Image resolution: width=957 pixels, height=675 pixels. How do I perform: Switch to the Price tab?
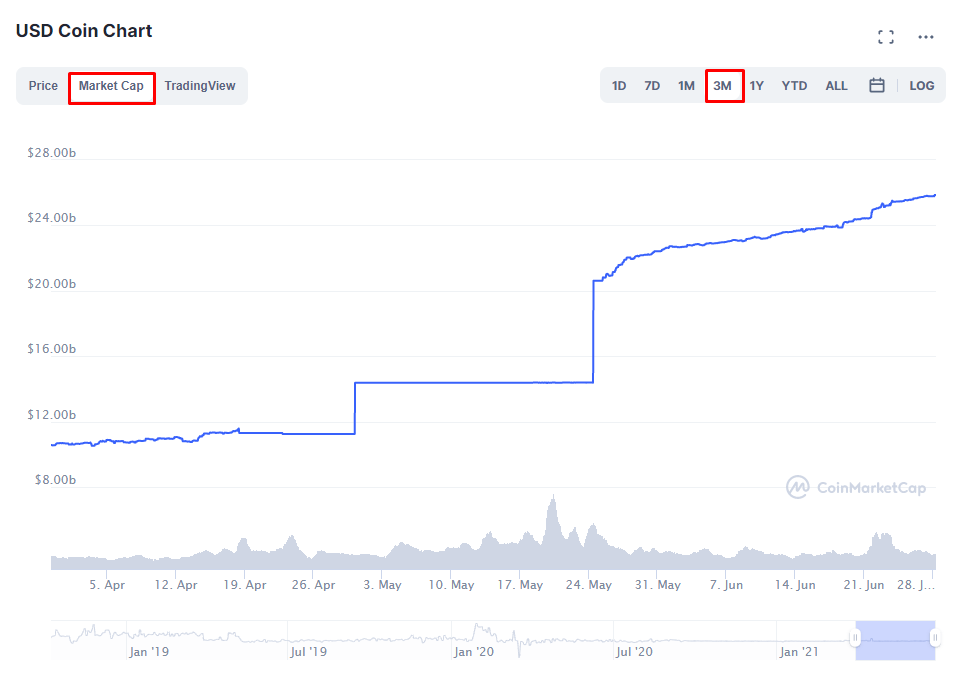pos(43,86)
